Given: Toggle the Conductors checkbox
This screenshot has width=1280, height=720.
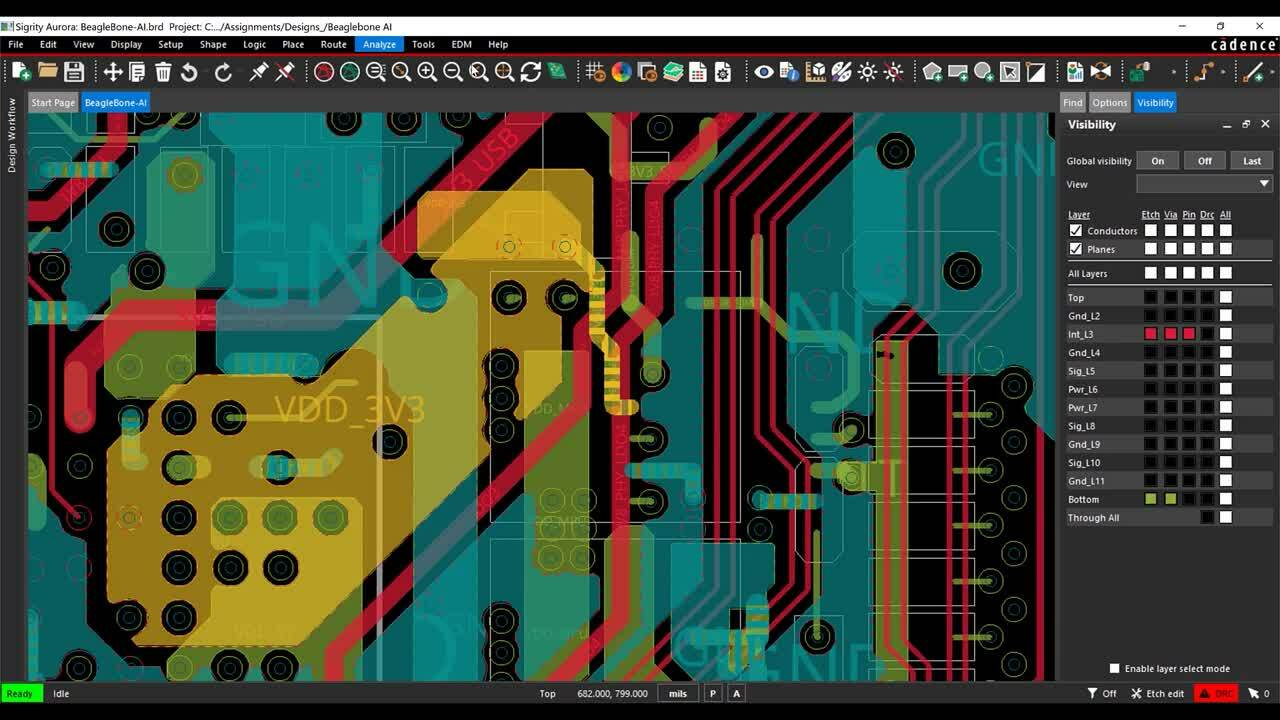Looking at the screenshot, I should coord(1076,231).
